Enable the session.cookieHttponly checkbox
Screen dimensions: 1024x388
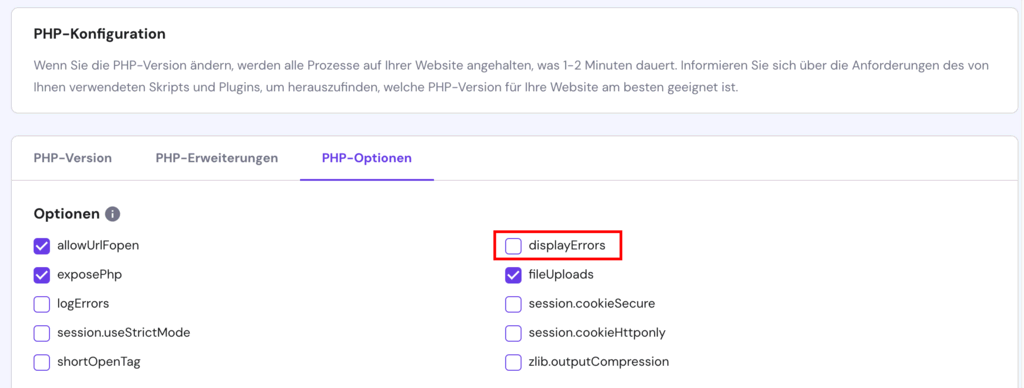[x=513, y=332]
